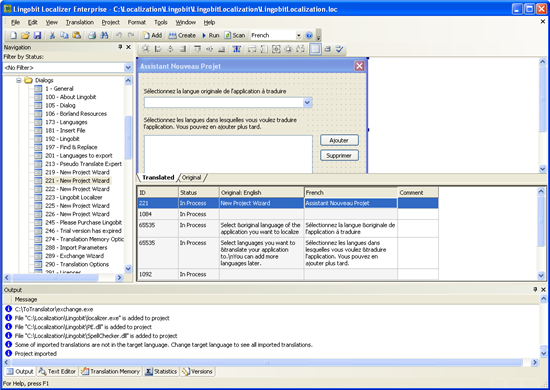Viewport: 550px width, 390px height.
Task: Close the Output panel
Action: click(x=543, y=289)
